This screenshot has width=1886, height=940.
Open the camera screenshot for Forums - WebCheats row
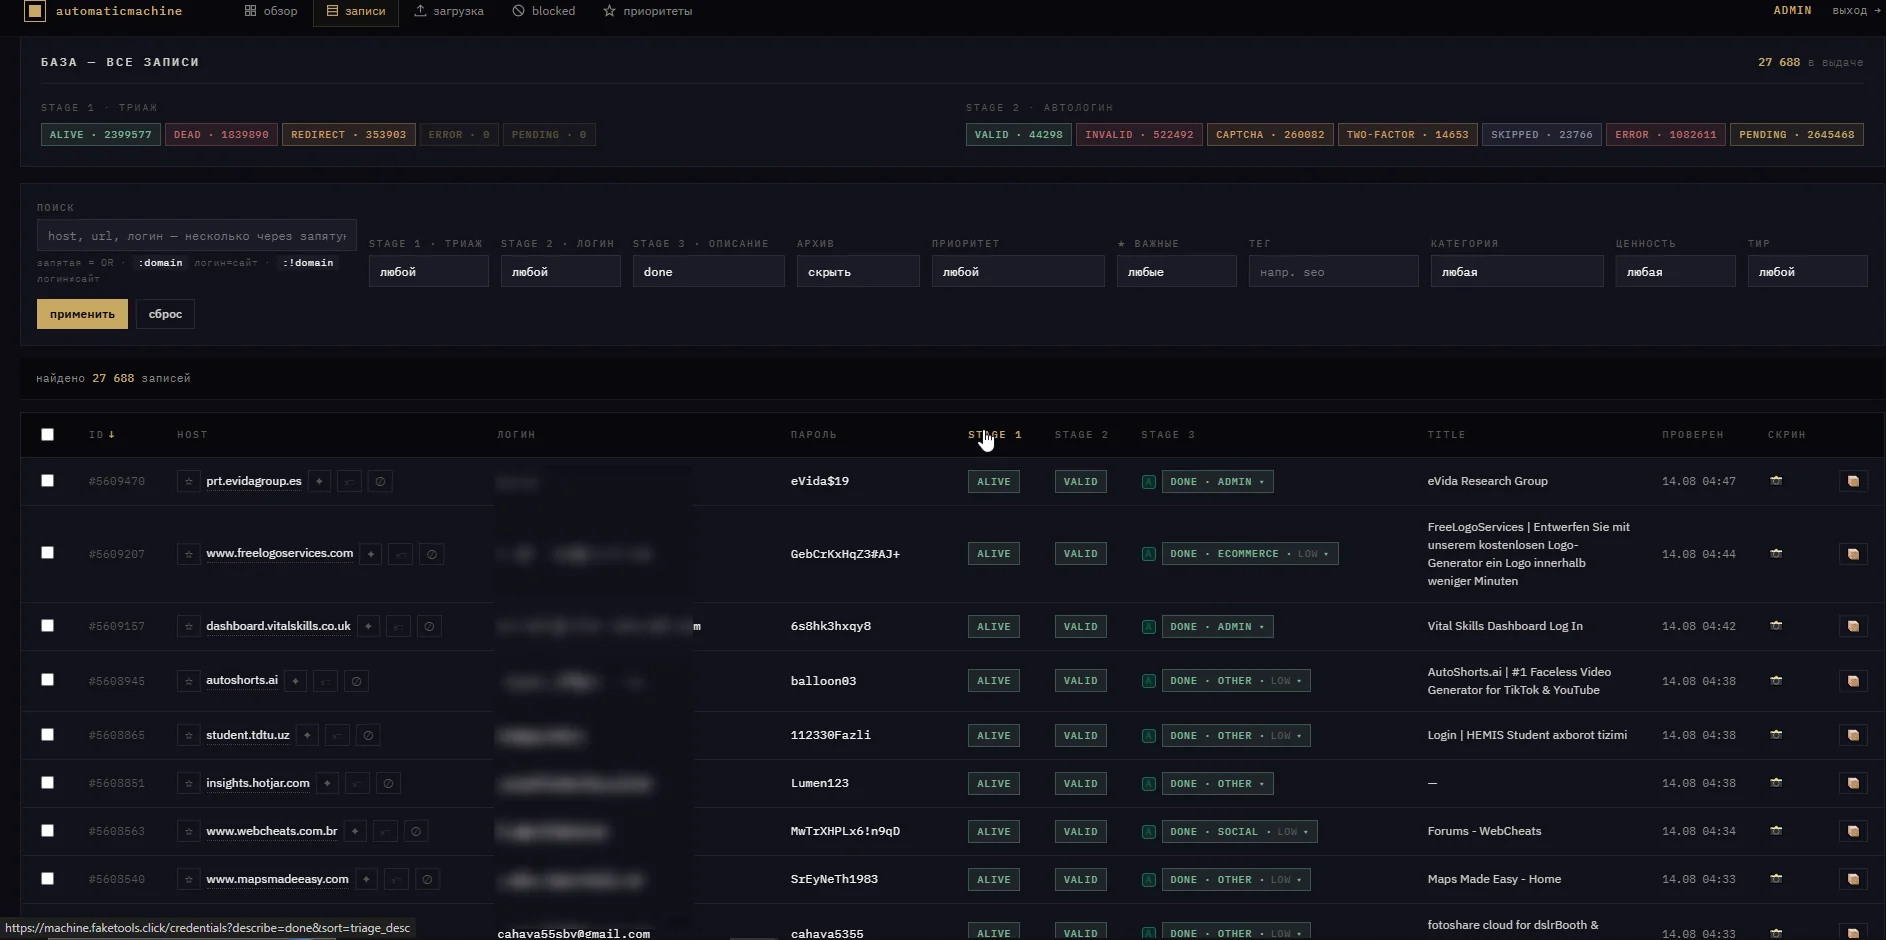(1776, 831)
